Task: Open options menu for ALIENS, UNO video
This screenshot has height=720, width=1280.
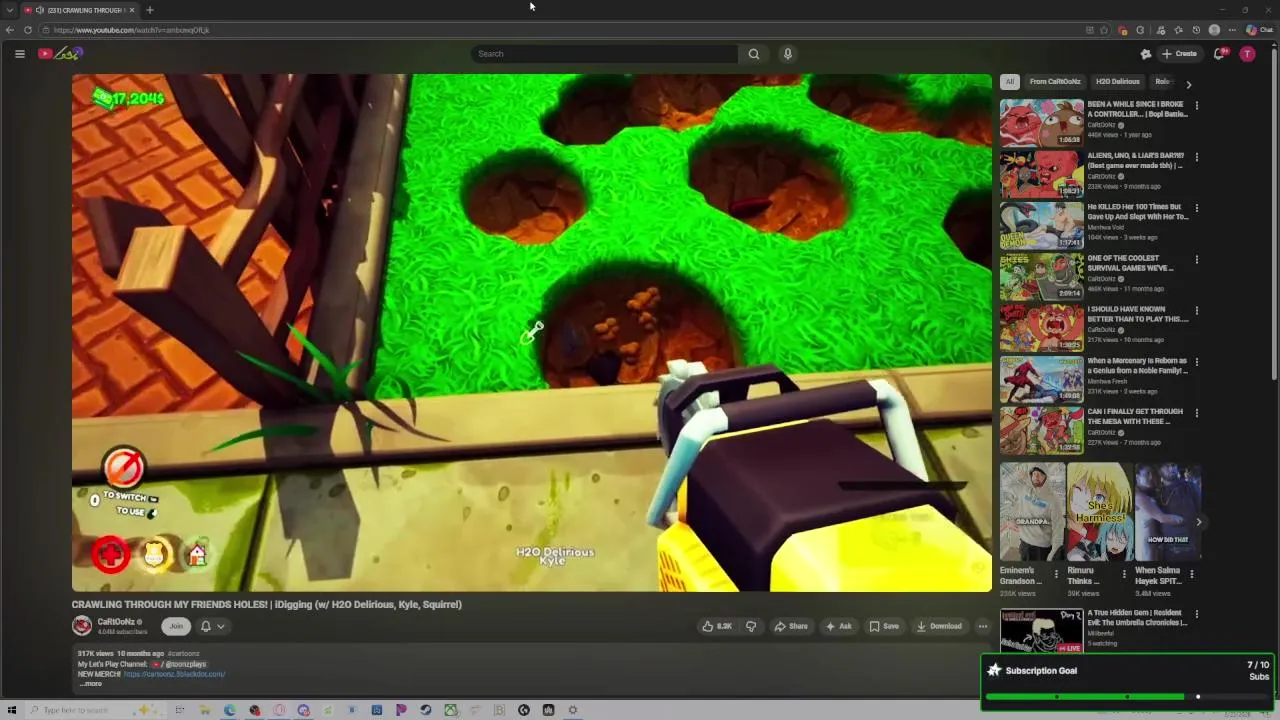Action: (1196, 157)
